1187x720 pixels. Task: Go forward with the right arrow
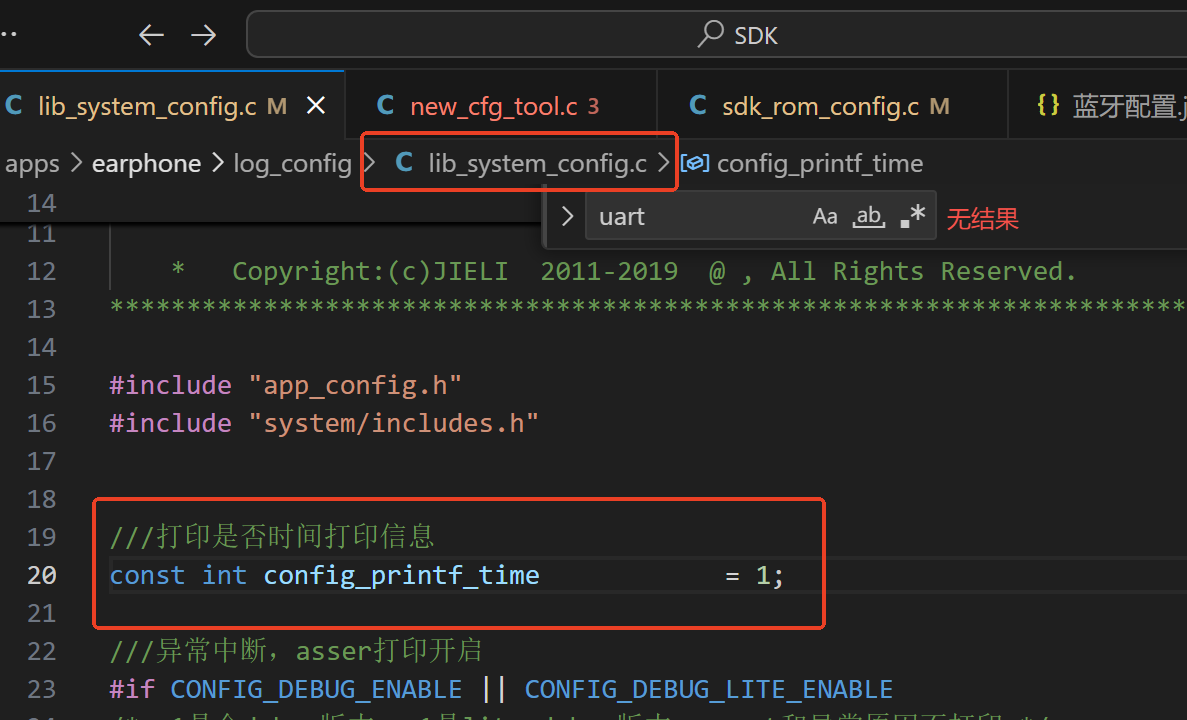[x=203, y=35]
